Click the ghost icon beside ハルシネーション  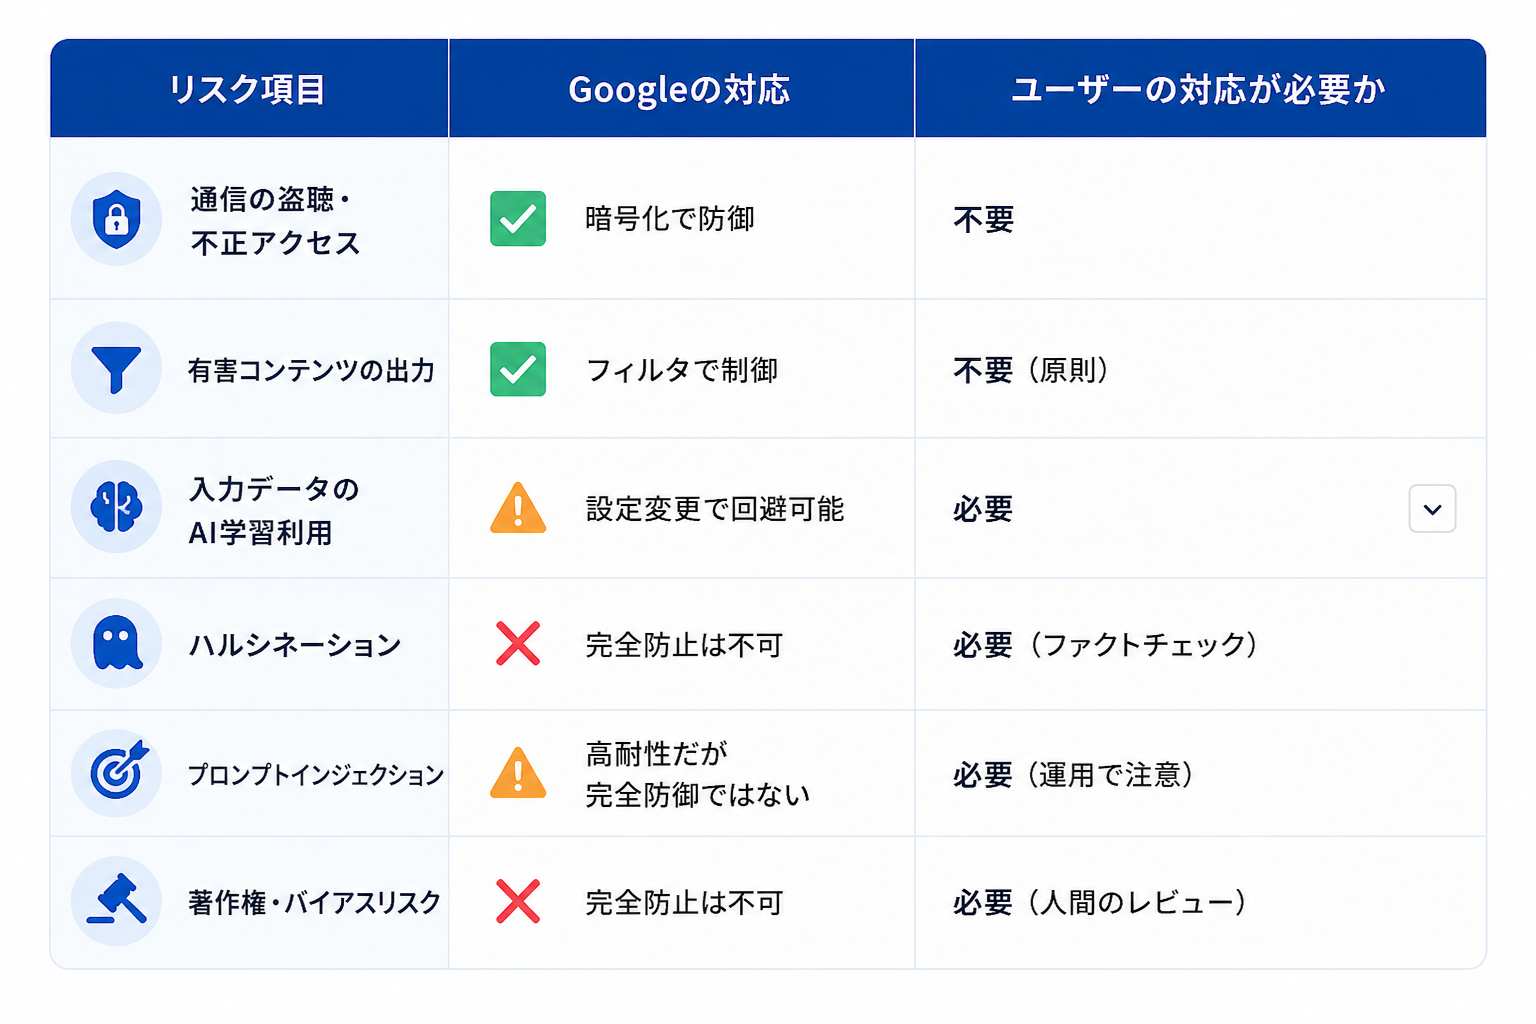pos(116,643)
